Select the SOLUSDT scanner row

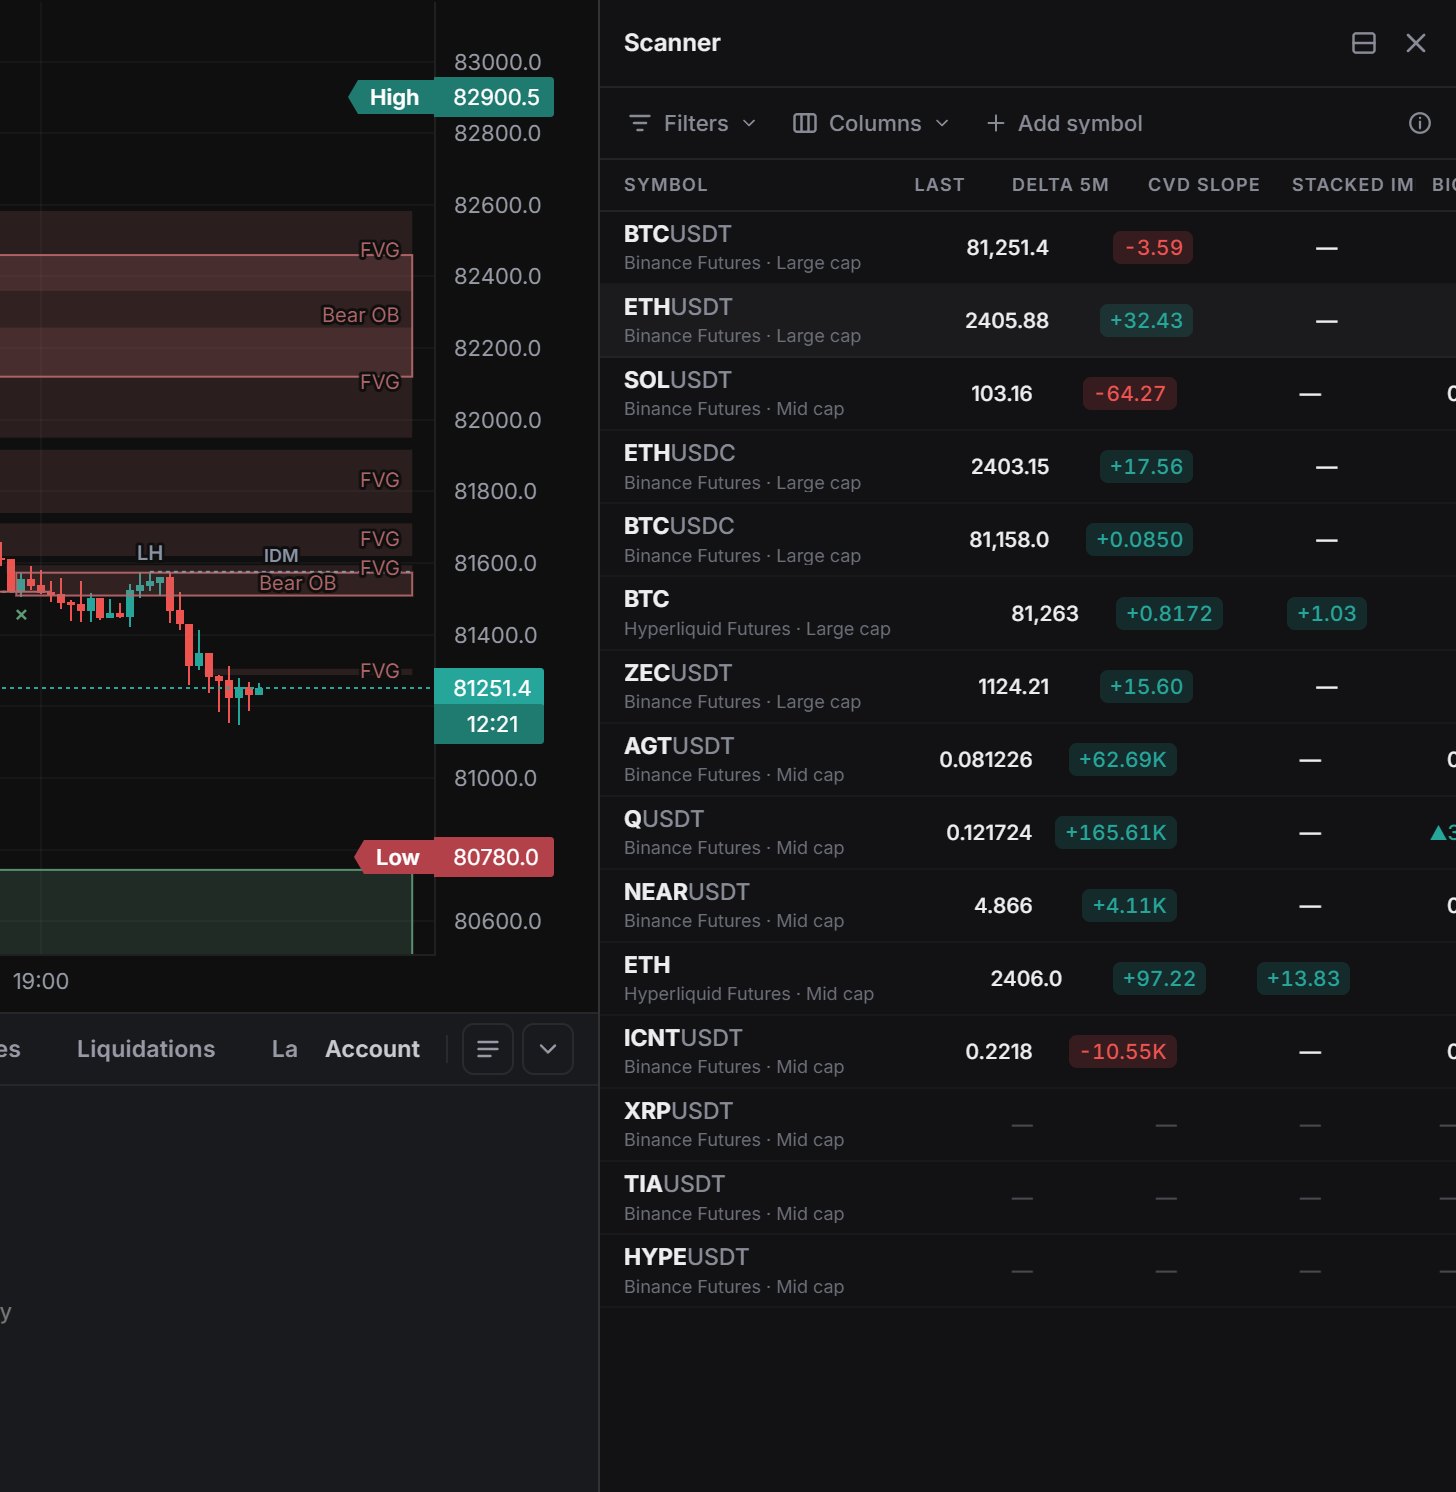(1028, 394)
